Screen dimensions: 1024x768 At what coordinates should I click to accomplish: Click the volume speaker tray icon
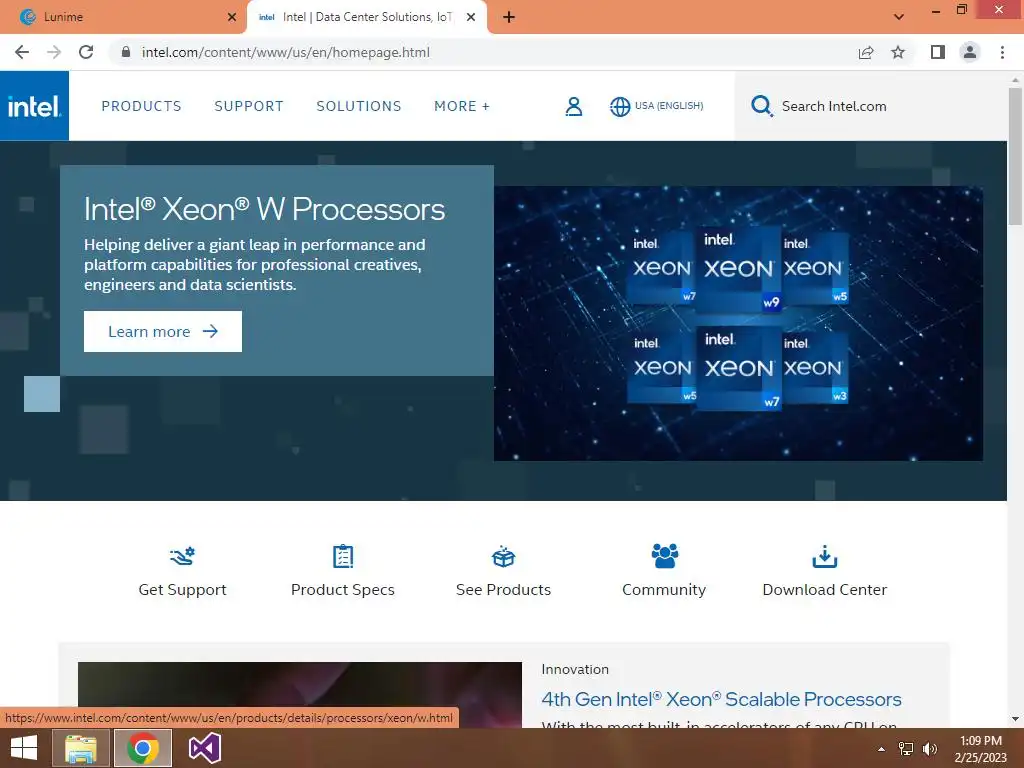929,749
